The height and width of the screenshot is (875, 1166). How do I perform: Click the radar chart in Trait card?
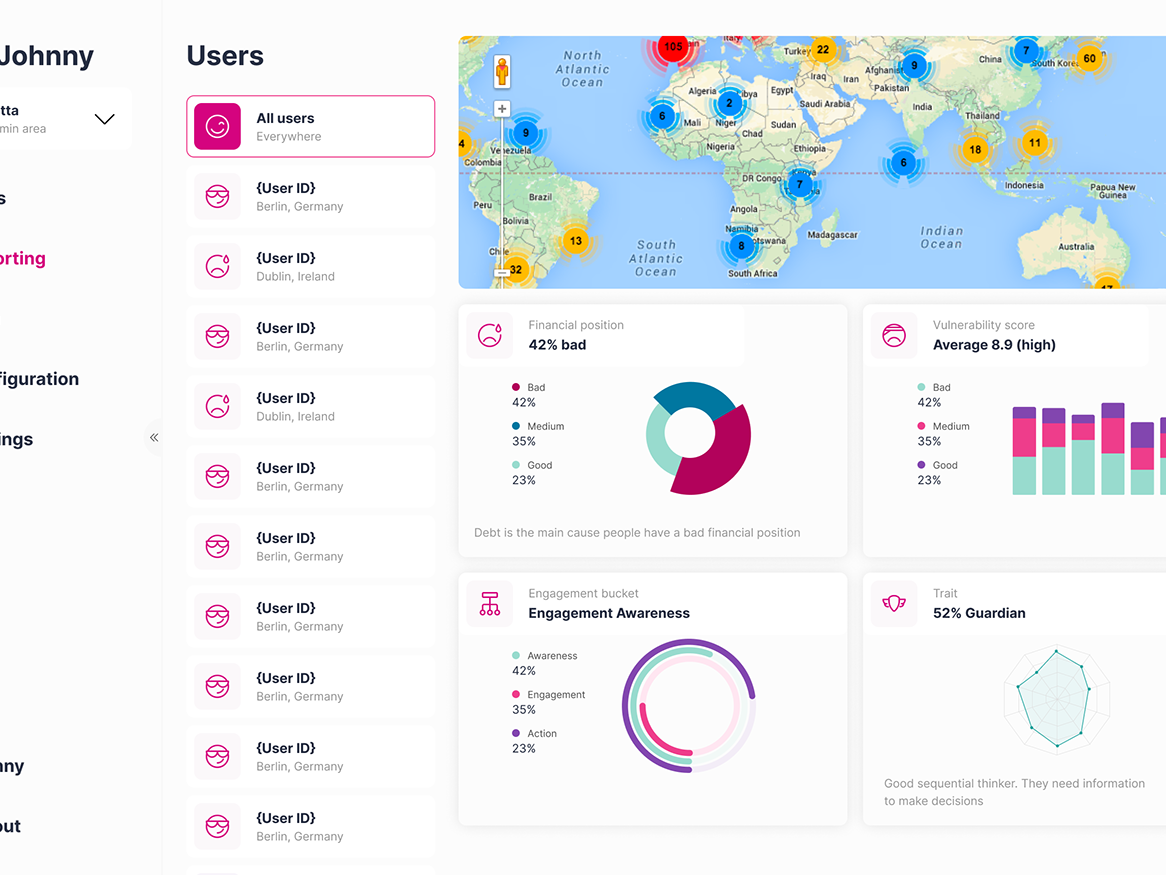[1057, 698]
